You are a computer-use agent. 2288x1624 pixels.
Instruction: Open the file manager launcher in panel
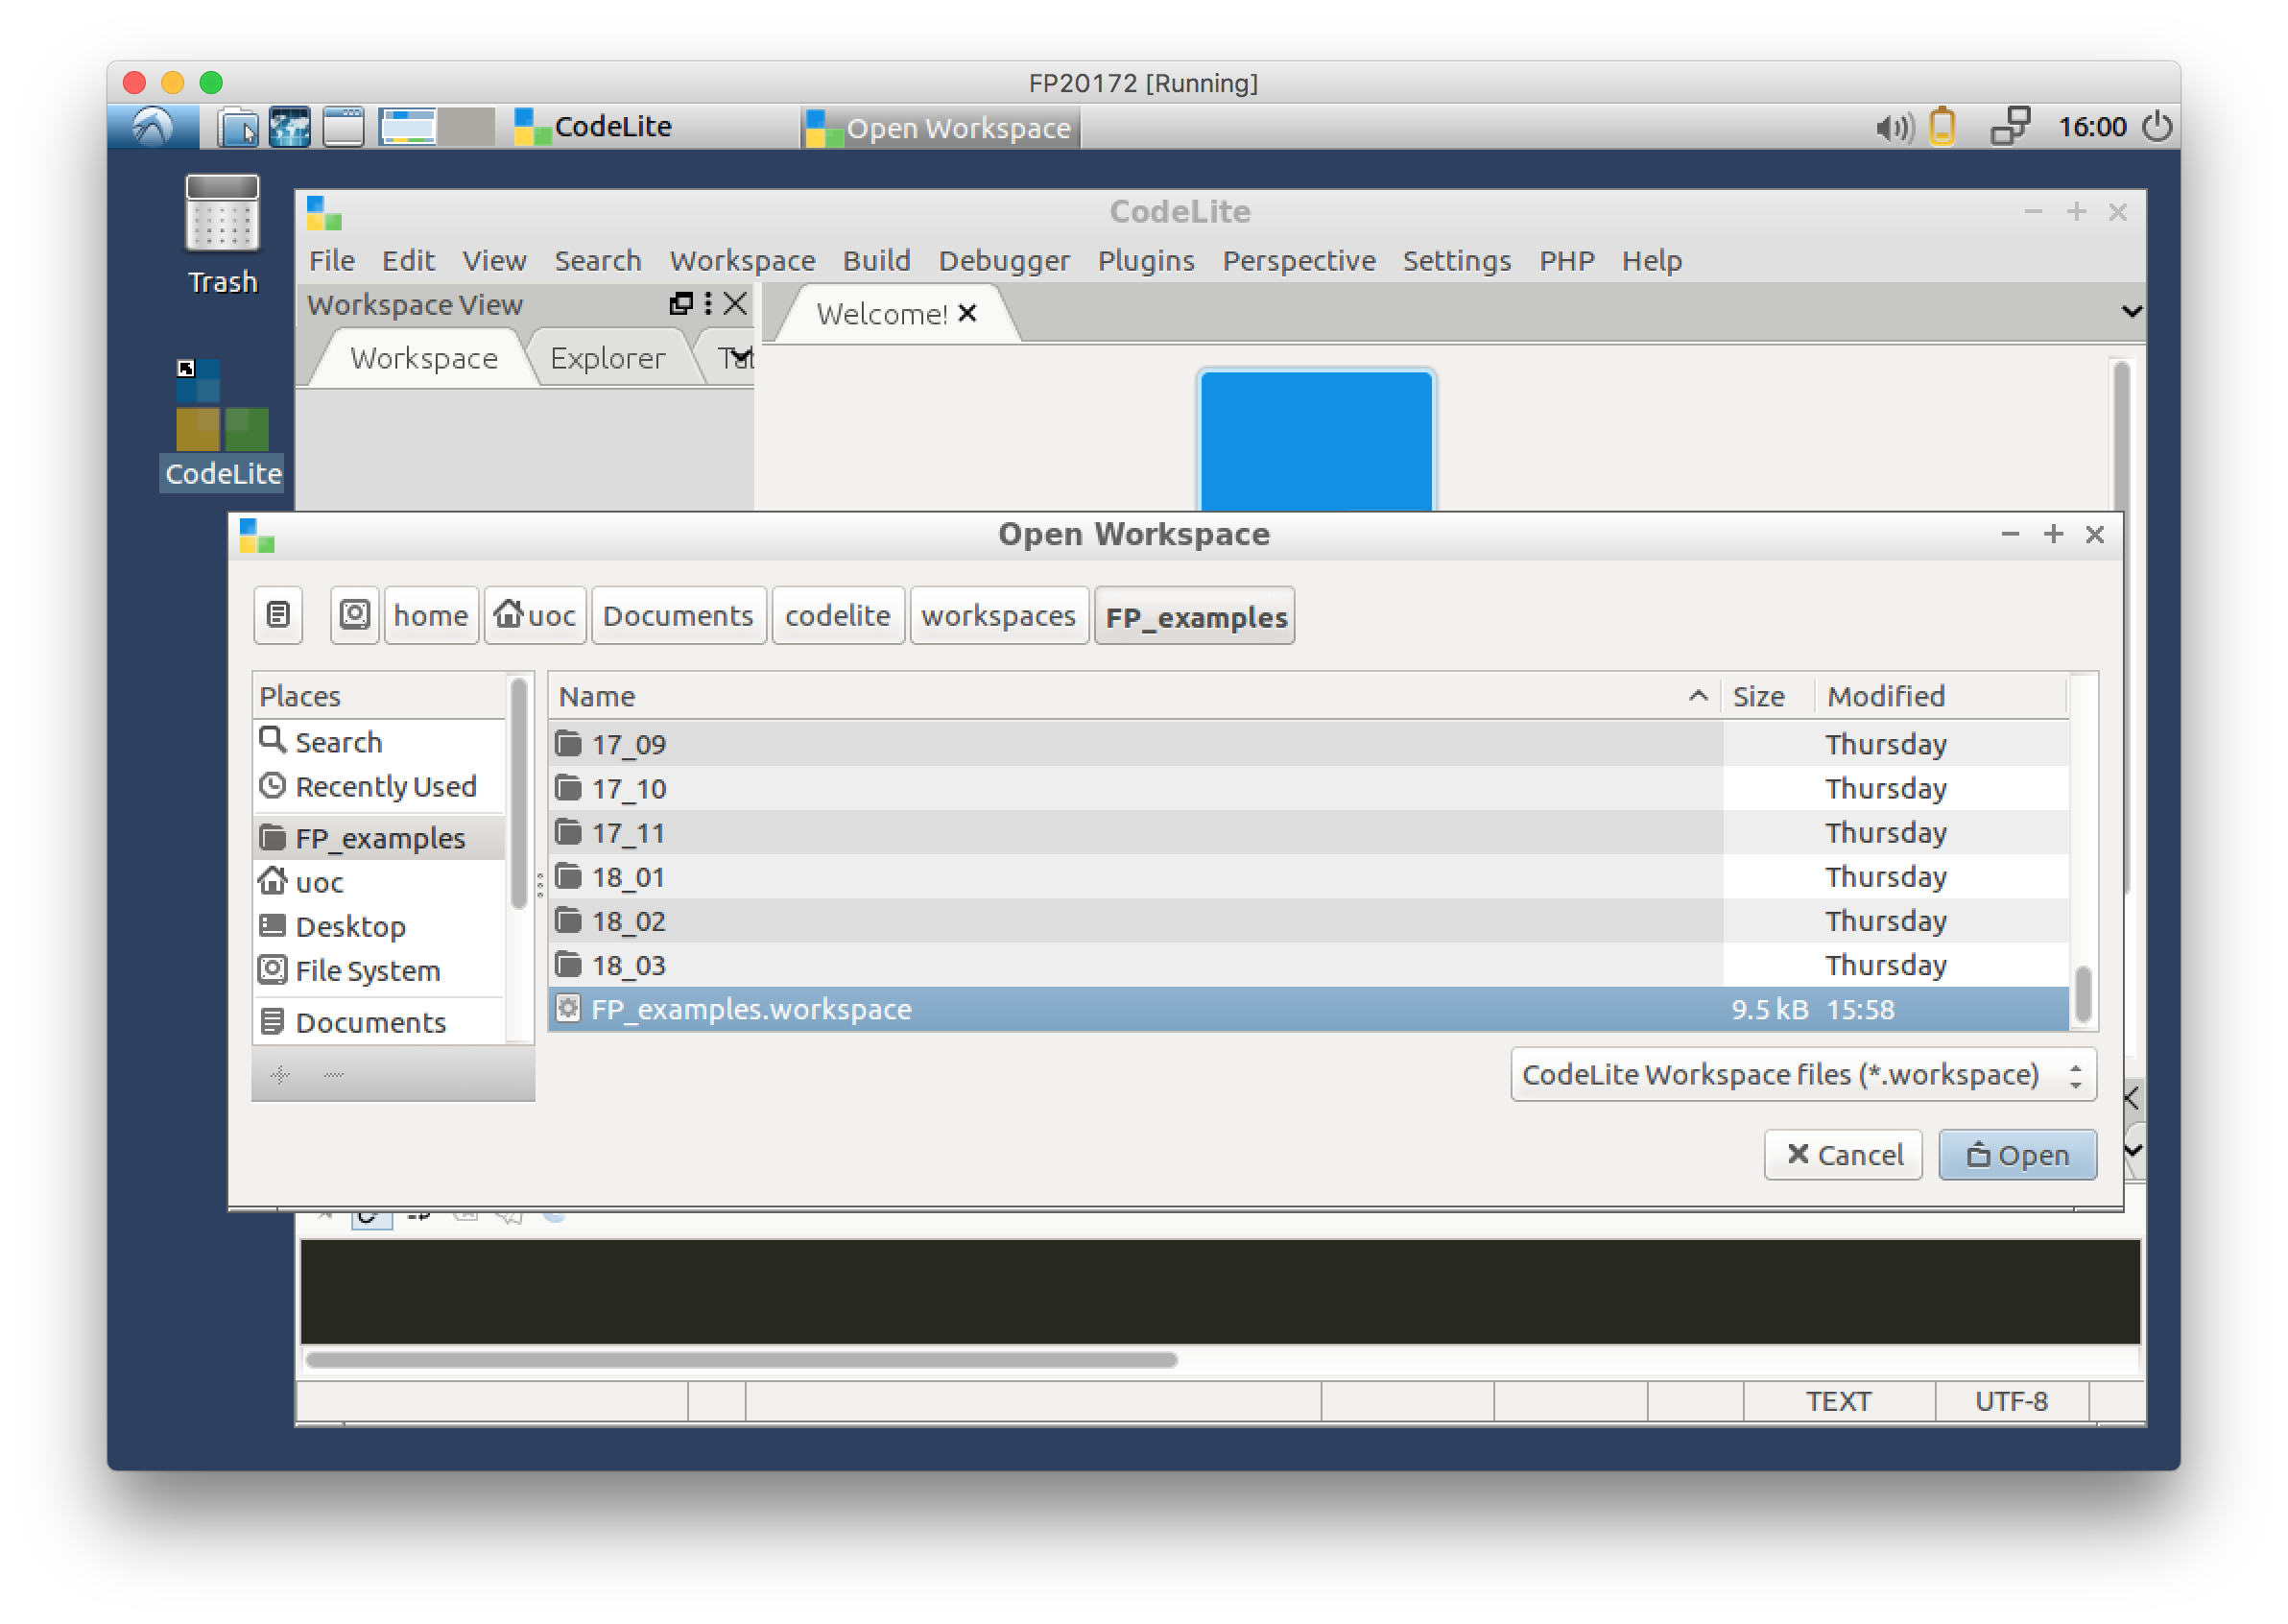238,128
